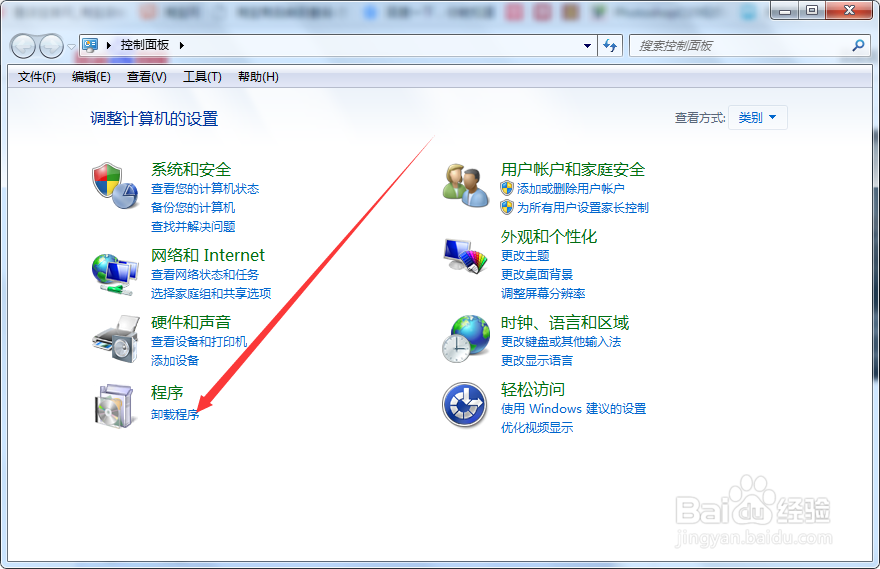880x569 pixels.
Task: Click shield icon beside 为所有用户设置家长控制
Action: (507, 208)
